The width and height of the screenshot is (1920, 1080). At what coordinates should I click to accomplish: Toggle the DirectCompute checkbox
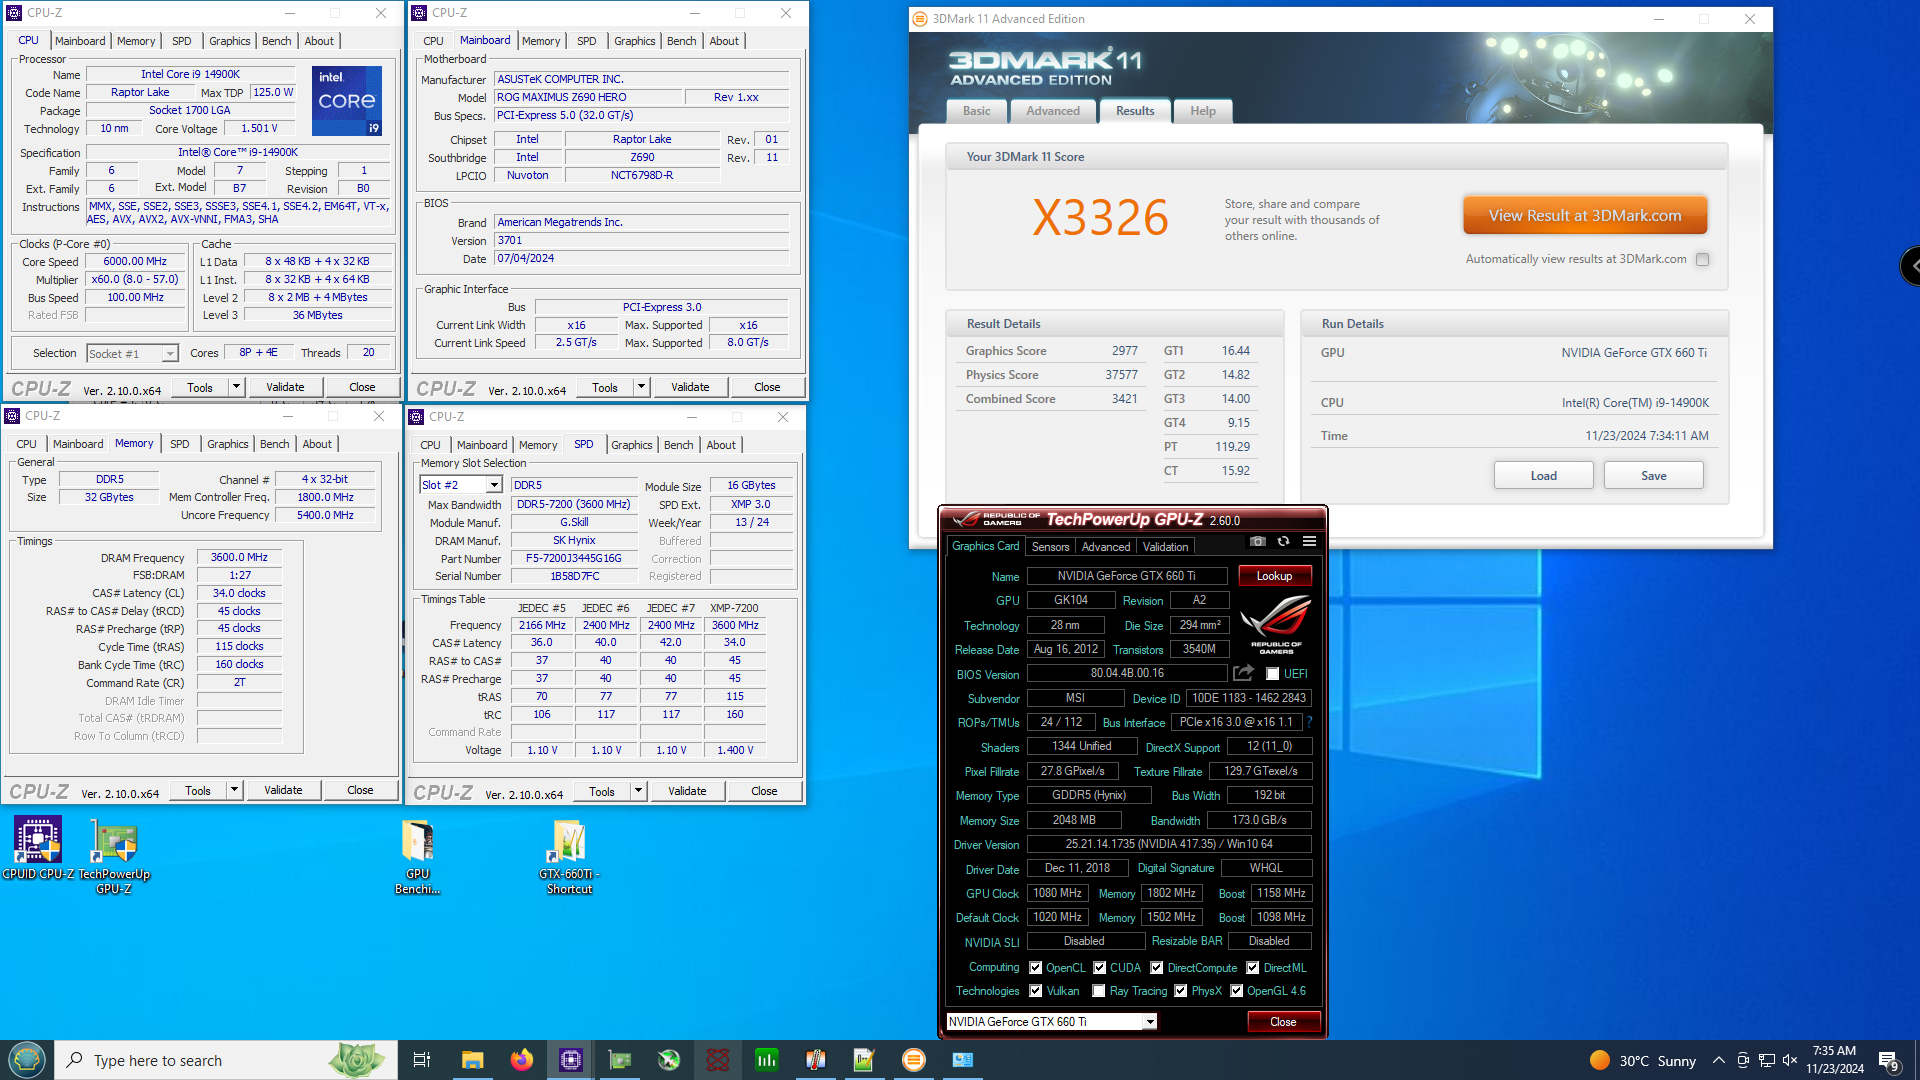coord(1157,968)
